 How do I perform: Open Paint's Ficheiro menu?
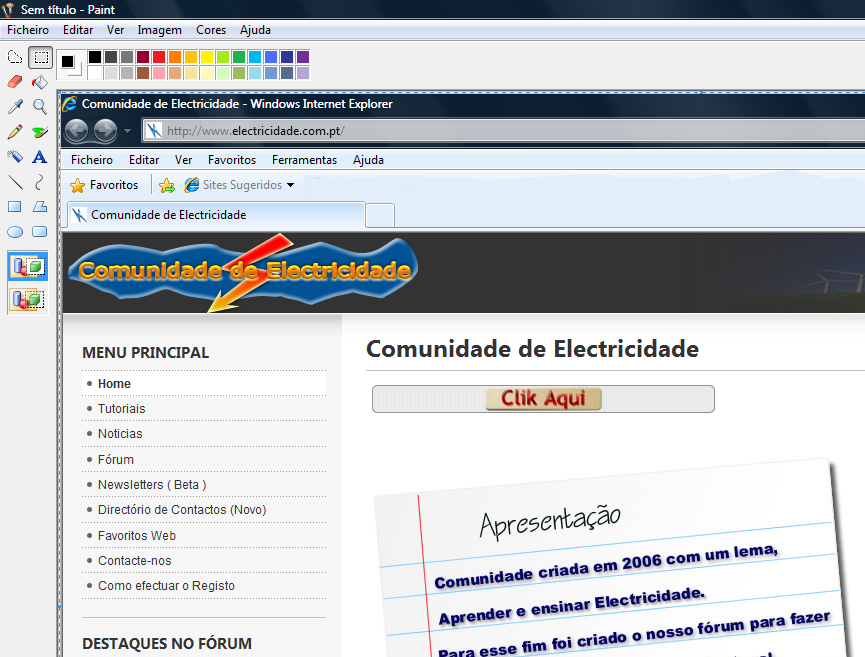tap(28, 30)
